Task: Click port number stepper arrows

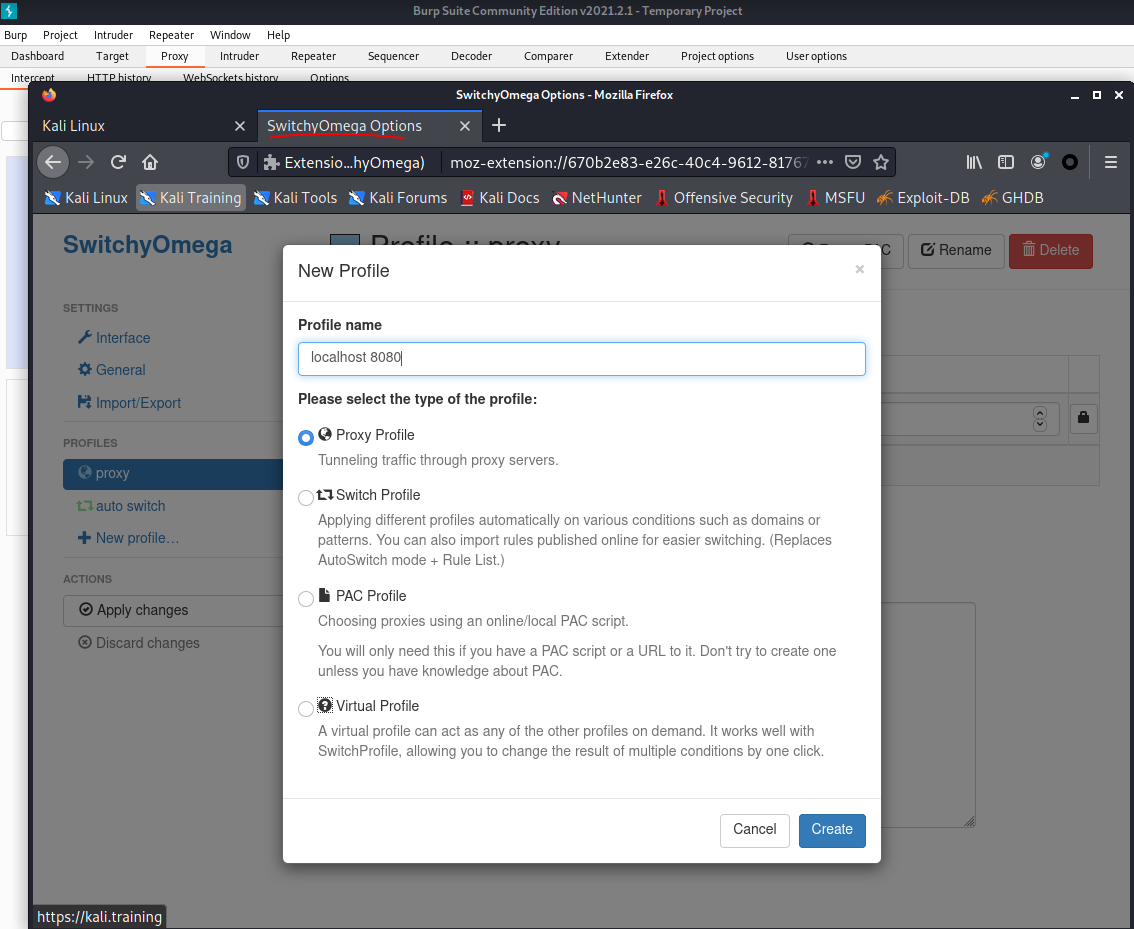Action: (x=1040, y=419)
